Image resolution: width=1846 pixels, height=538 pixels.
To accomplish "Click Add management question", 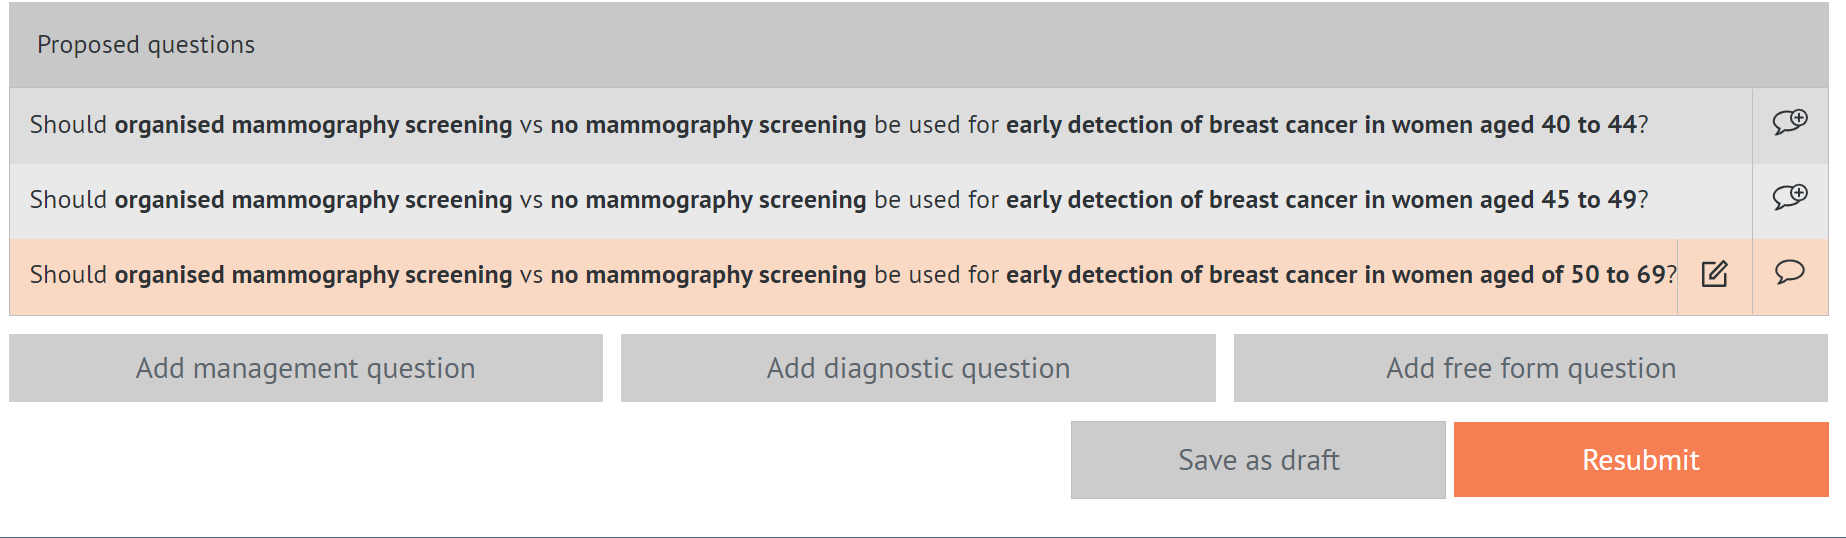I will pos(306,368).
